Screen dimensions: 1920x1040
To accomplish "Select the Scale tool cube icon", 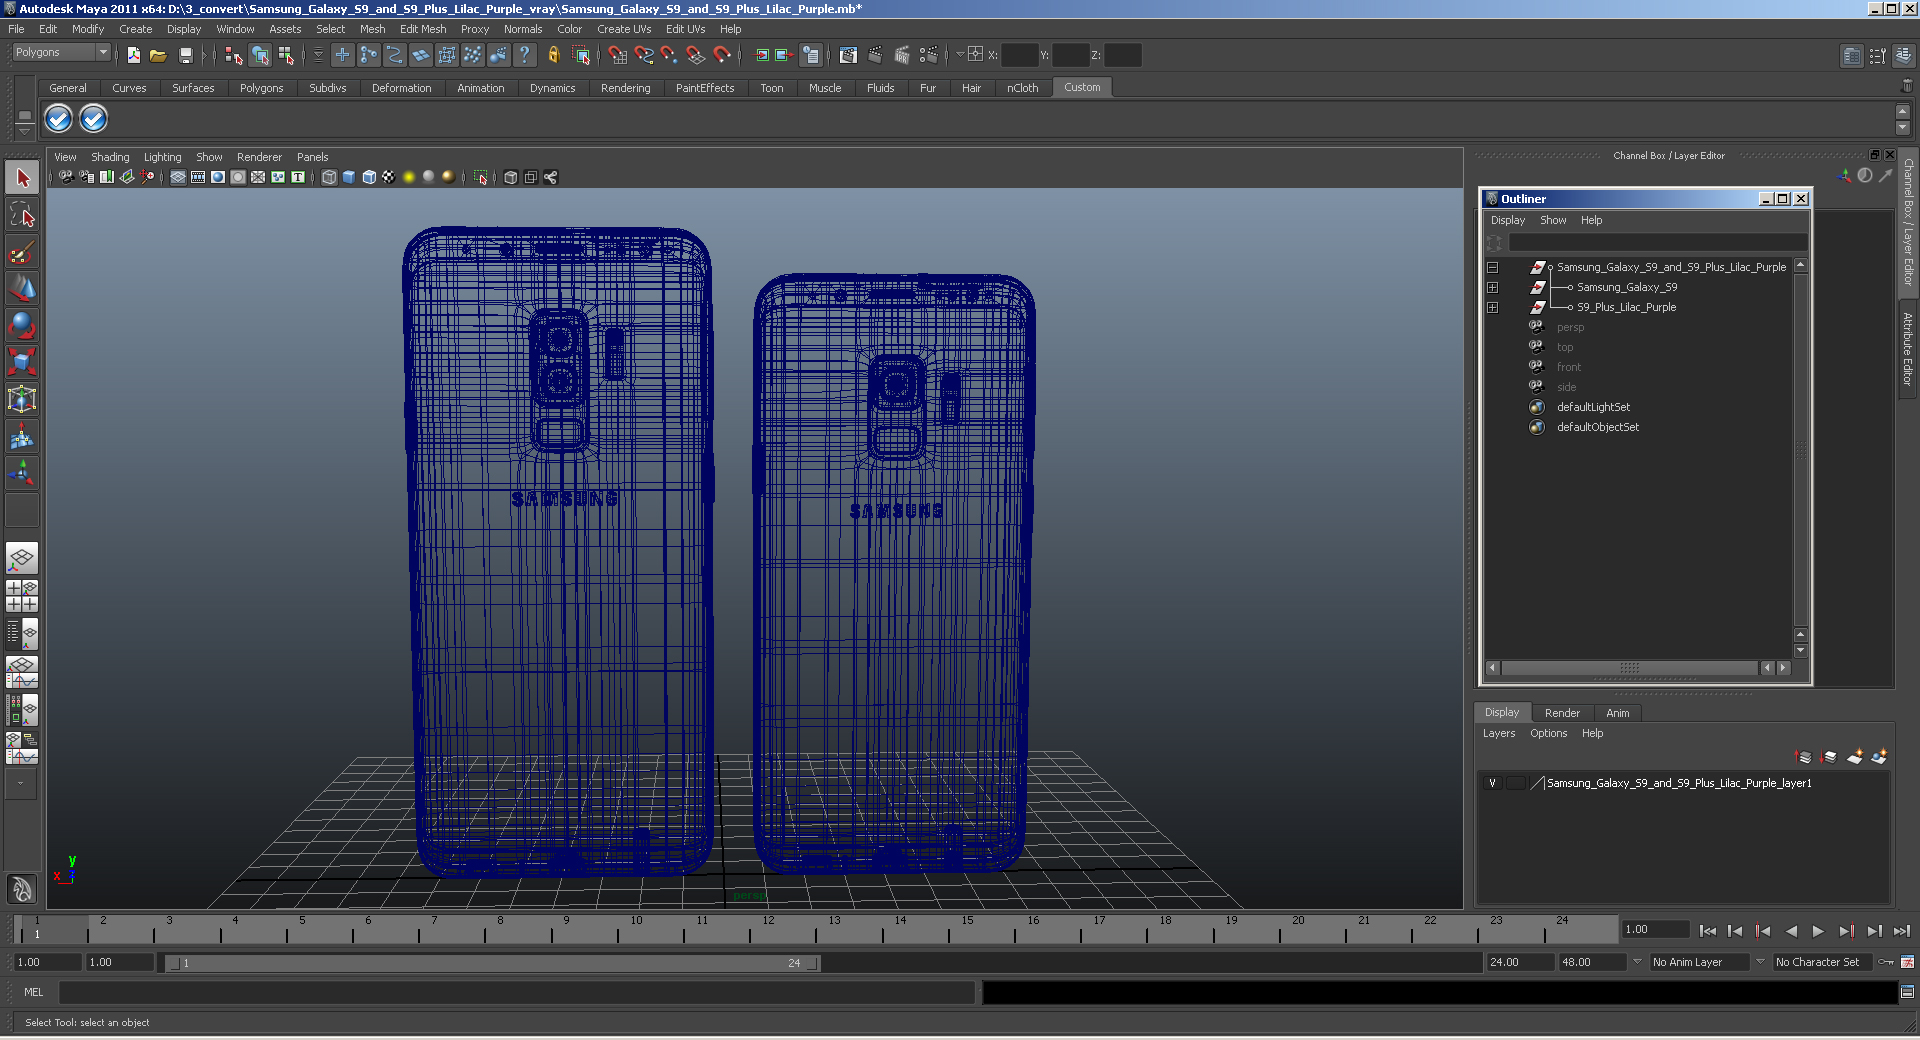I will pos(22,362).
